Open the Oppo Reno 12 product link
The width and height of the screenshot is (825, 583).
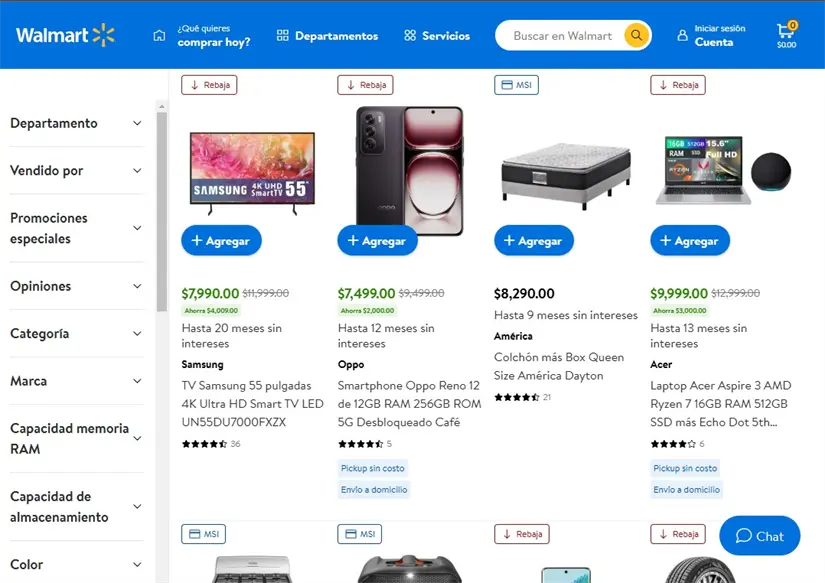[x=409, y=404]
